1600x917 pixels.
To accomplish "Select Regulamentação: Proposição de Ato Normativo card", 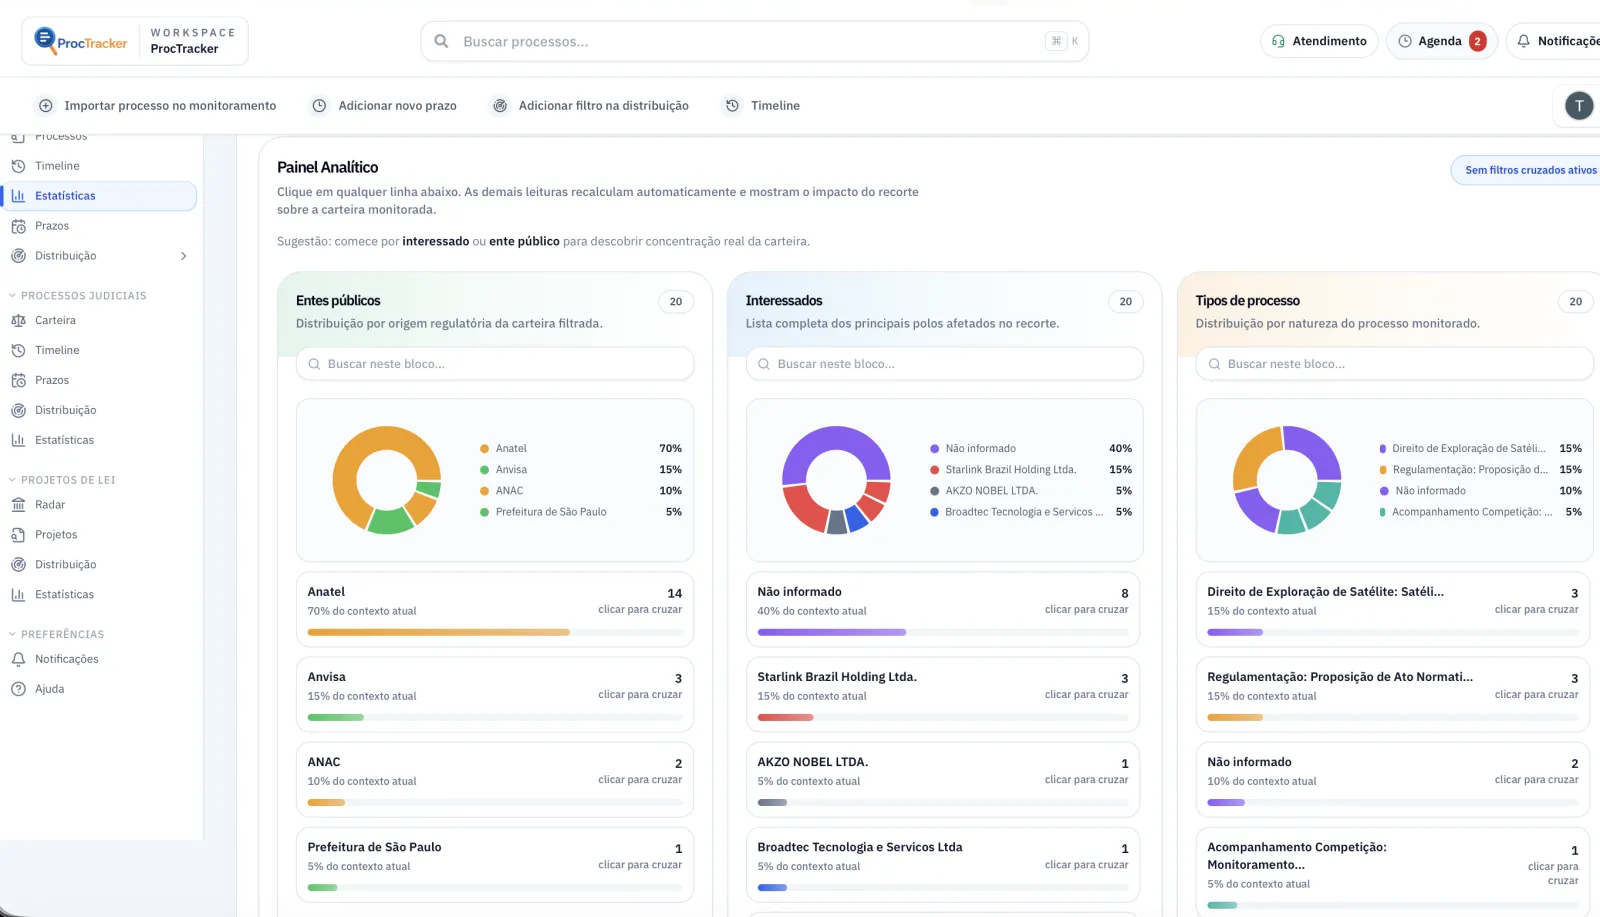I will pos(1392,694).
